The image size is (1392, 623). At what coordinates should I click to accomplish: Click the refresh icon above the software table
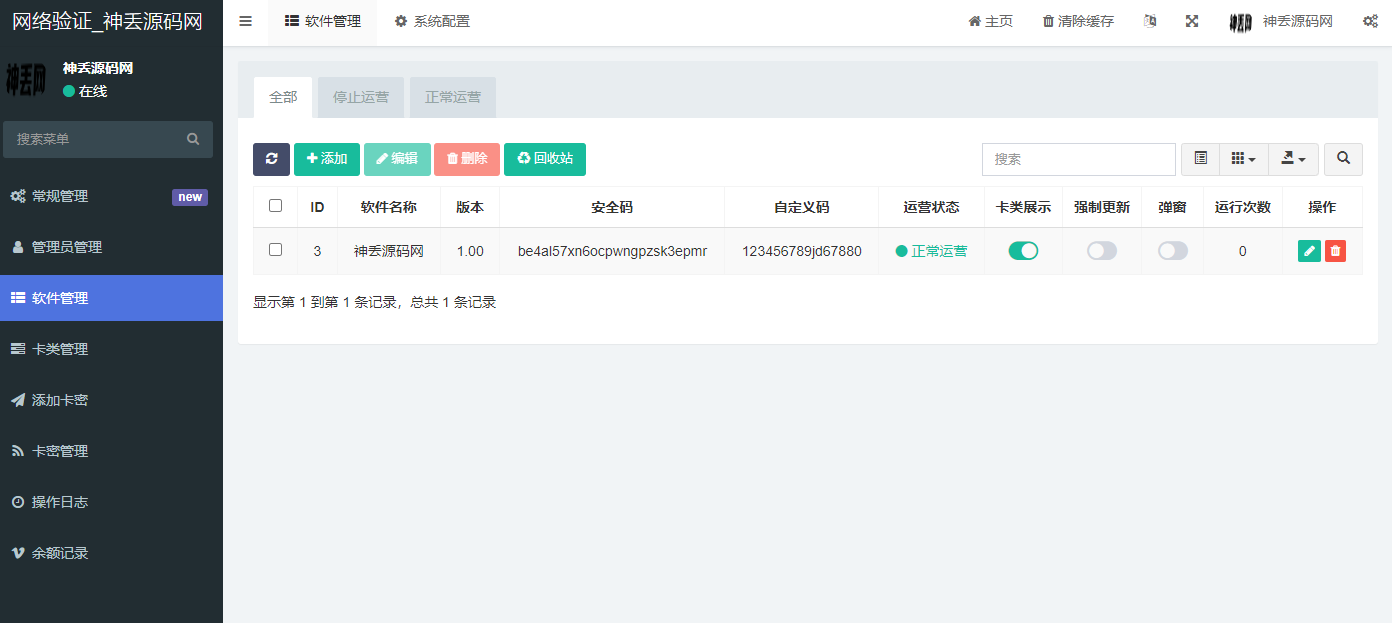(271, 159)
